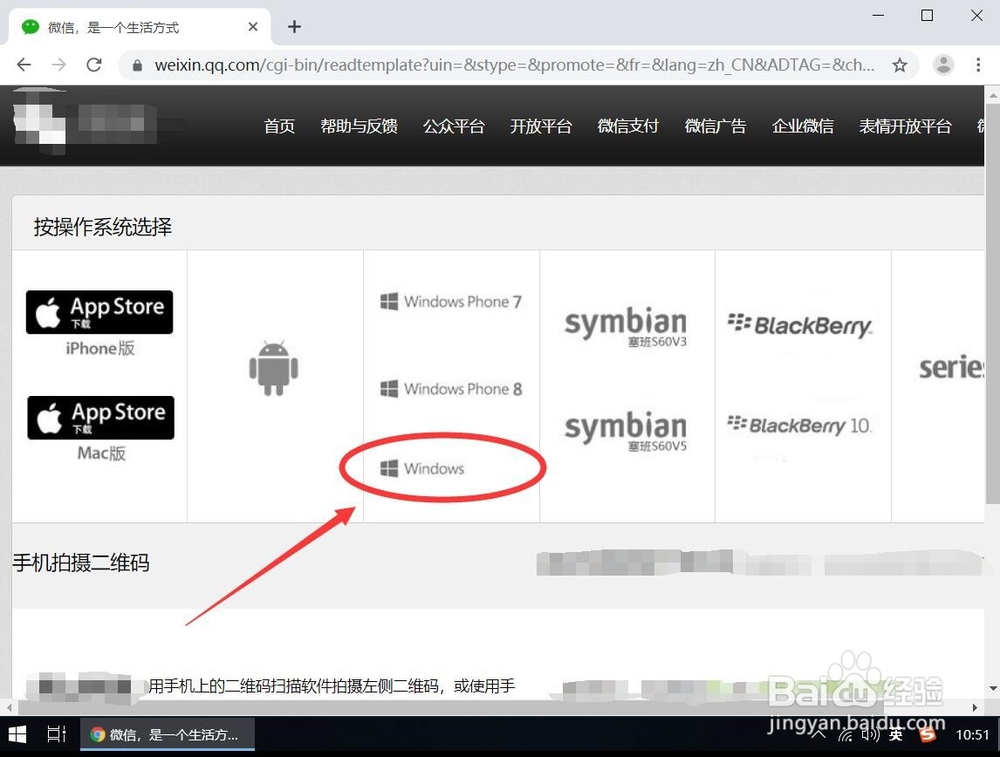
Task: Click the scrollbar up arrow
Action: (x=993, y=96)
